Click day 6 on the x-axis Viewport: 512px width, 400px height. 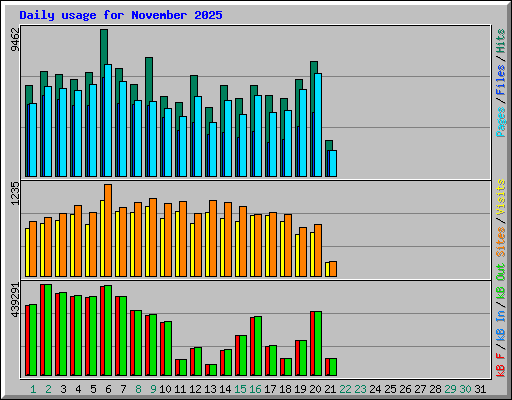pyautogui.click(x=108, y=389)
